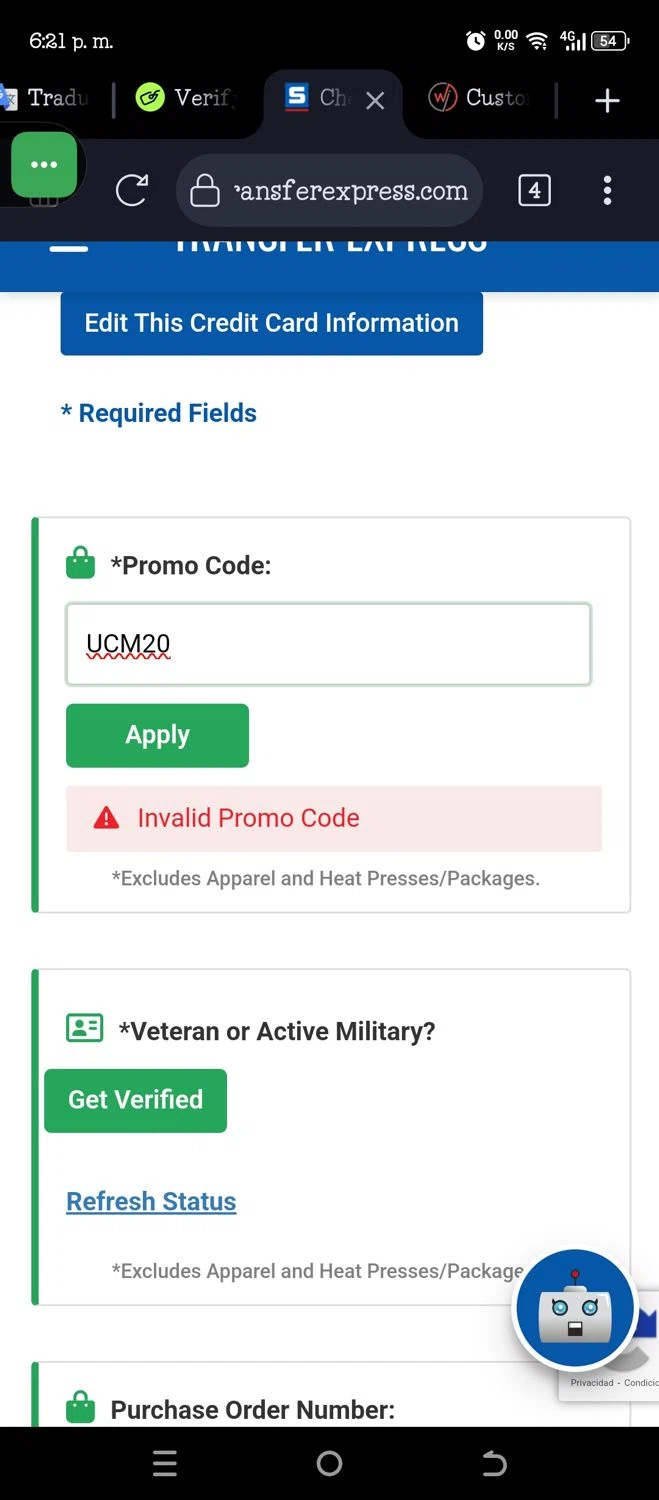This screenshot has height=1500, width=659.
Task: Tap the green floating dots bubble
Action: coord(44,165)
